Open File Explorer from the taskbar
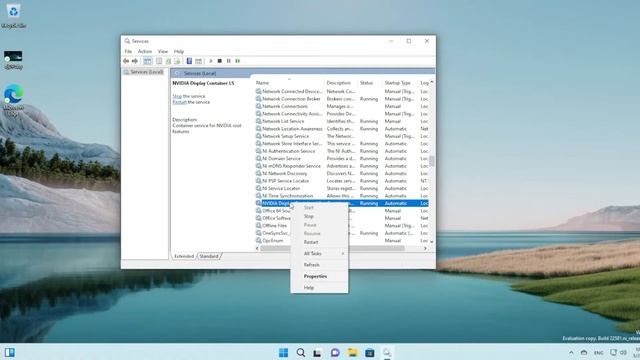 coord(353,353)
